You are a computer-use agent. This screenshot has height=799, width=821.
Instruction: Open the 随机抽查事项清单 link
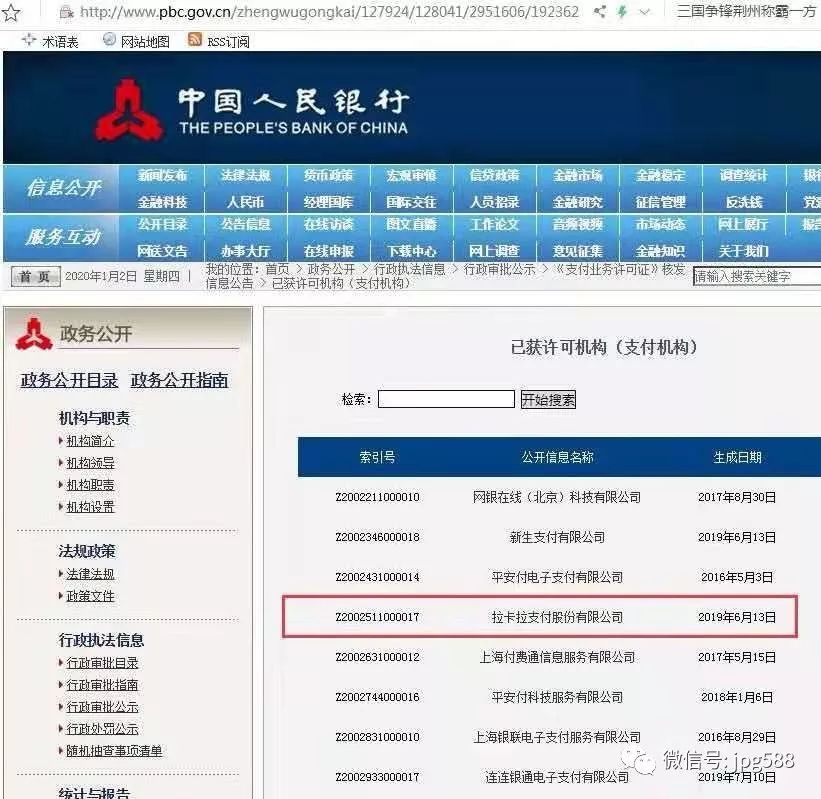(114, 751)
